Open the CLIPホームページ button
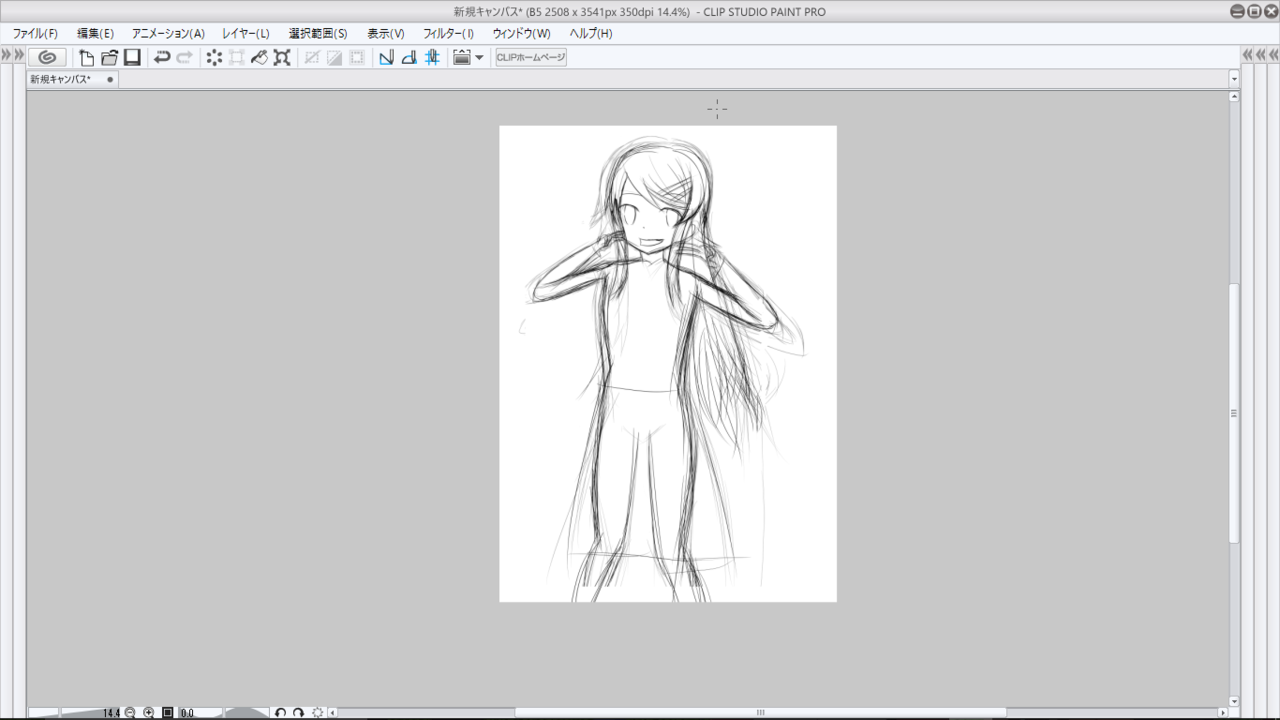Screen dimensions: 1280x720 click(x=531, y=58)
